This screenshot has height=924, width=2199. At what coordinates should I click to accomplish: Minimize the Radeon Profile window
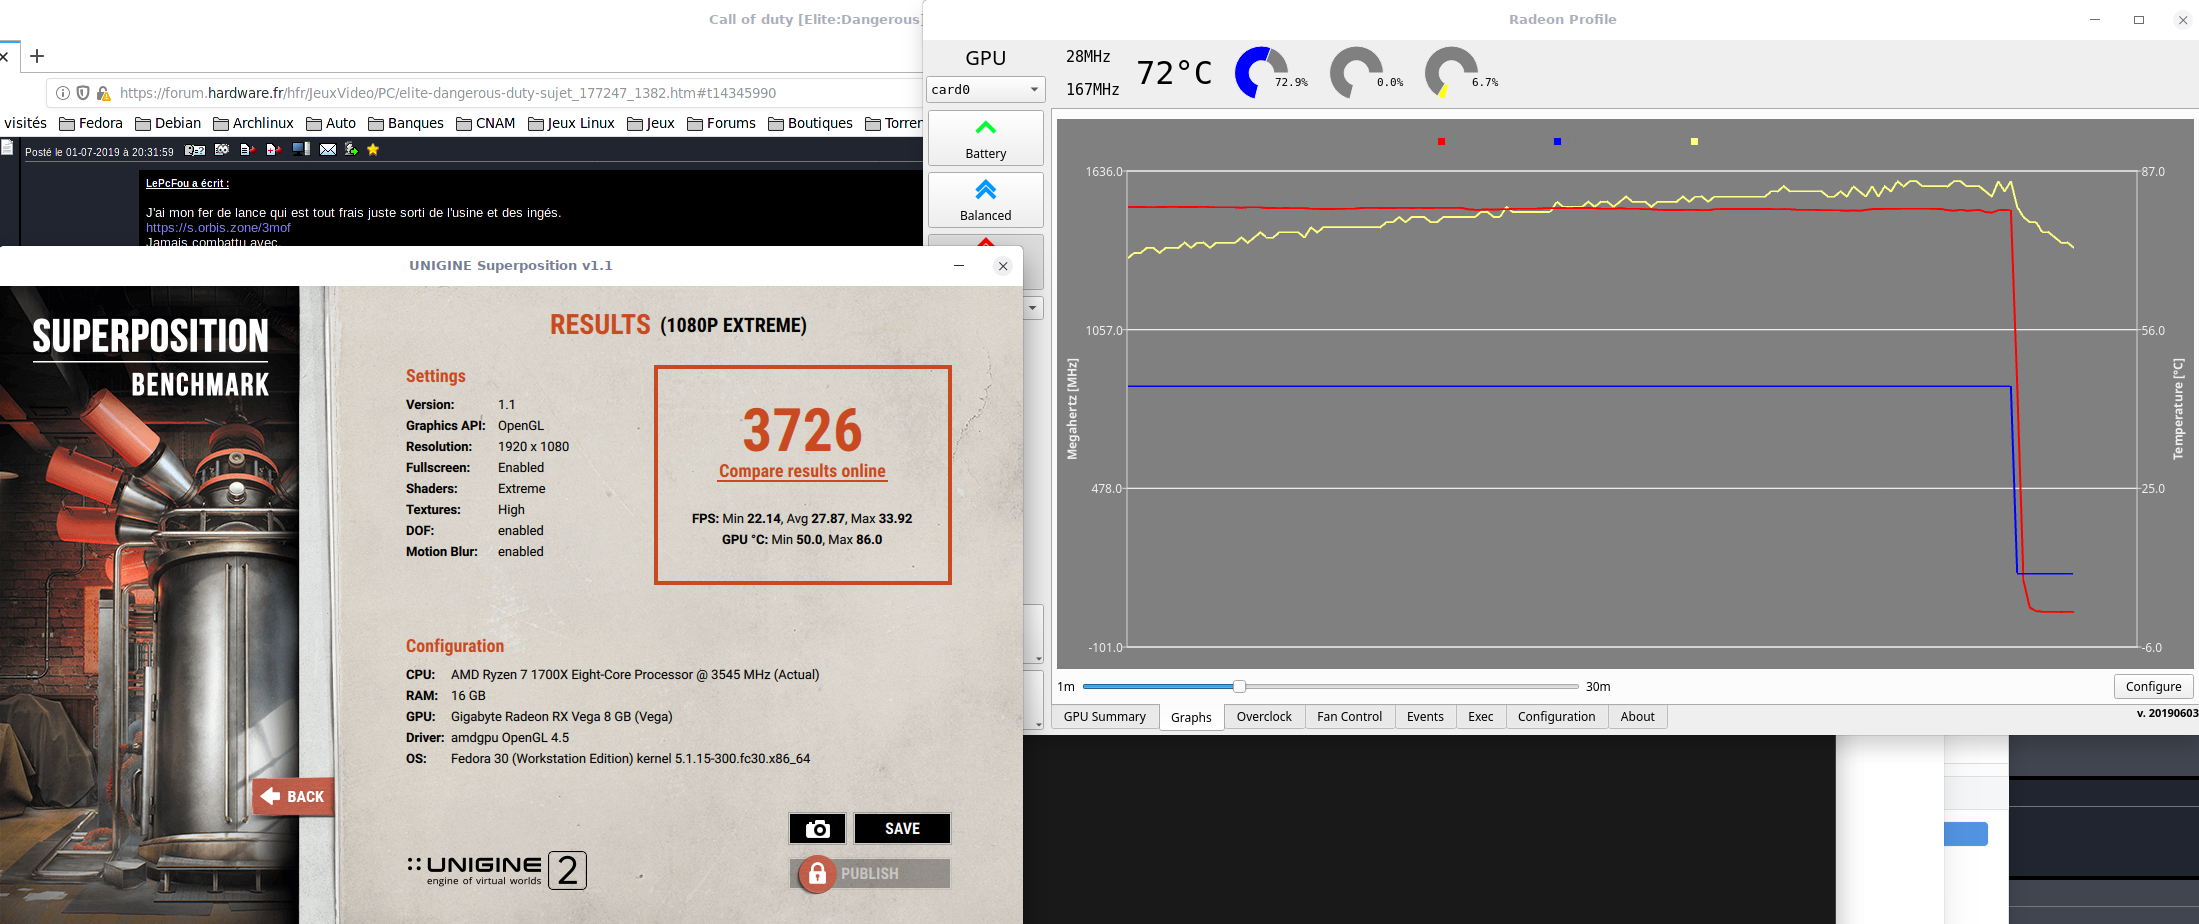click(2095, 20)
